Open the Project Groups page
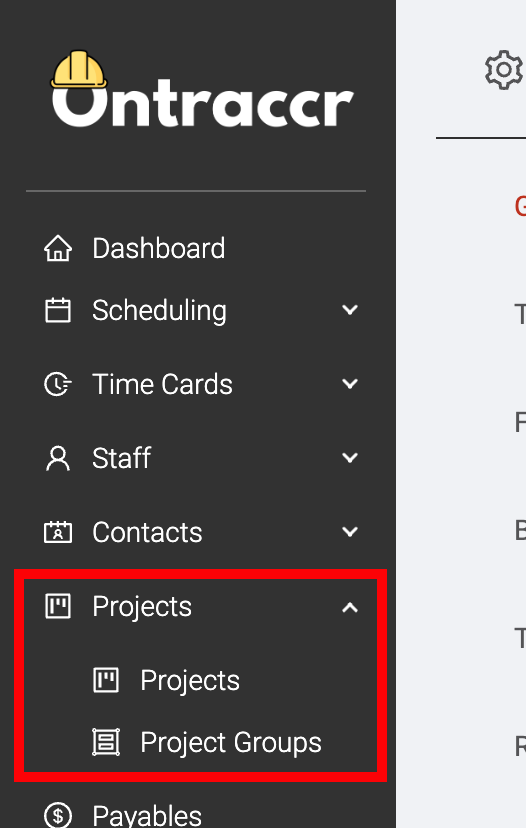Image resolution: width=526 pixels, height=828 pixels. (231, 742)
